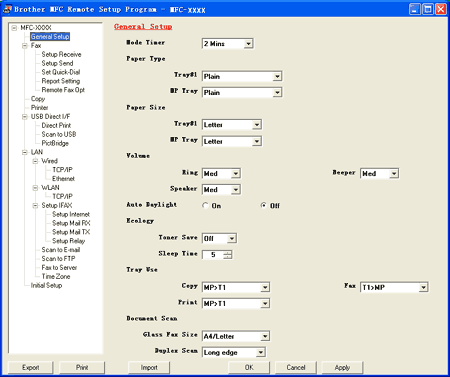Image resolution: width=450 pixels, height=377 pixels.
Task: Select Auto Daylight Off option
Action: pyautogui.click(x=264, y=206)
